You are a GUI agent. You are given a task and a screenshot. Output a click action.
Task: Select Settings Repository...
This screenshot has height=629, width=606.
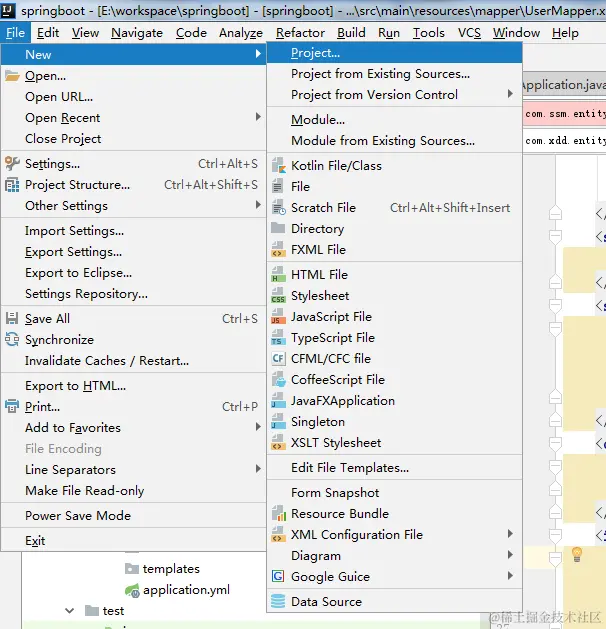[133, 294]
